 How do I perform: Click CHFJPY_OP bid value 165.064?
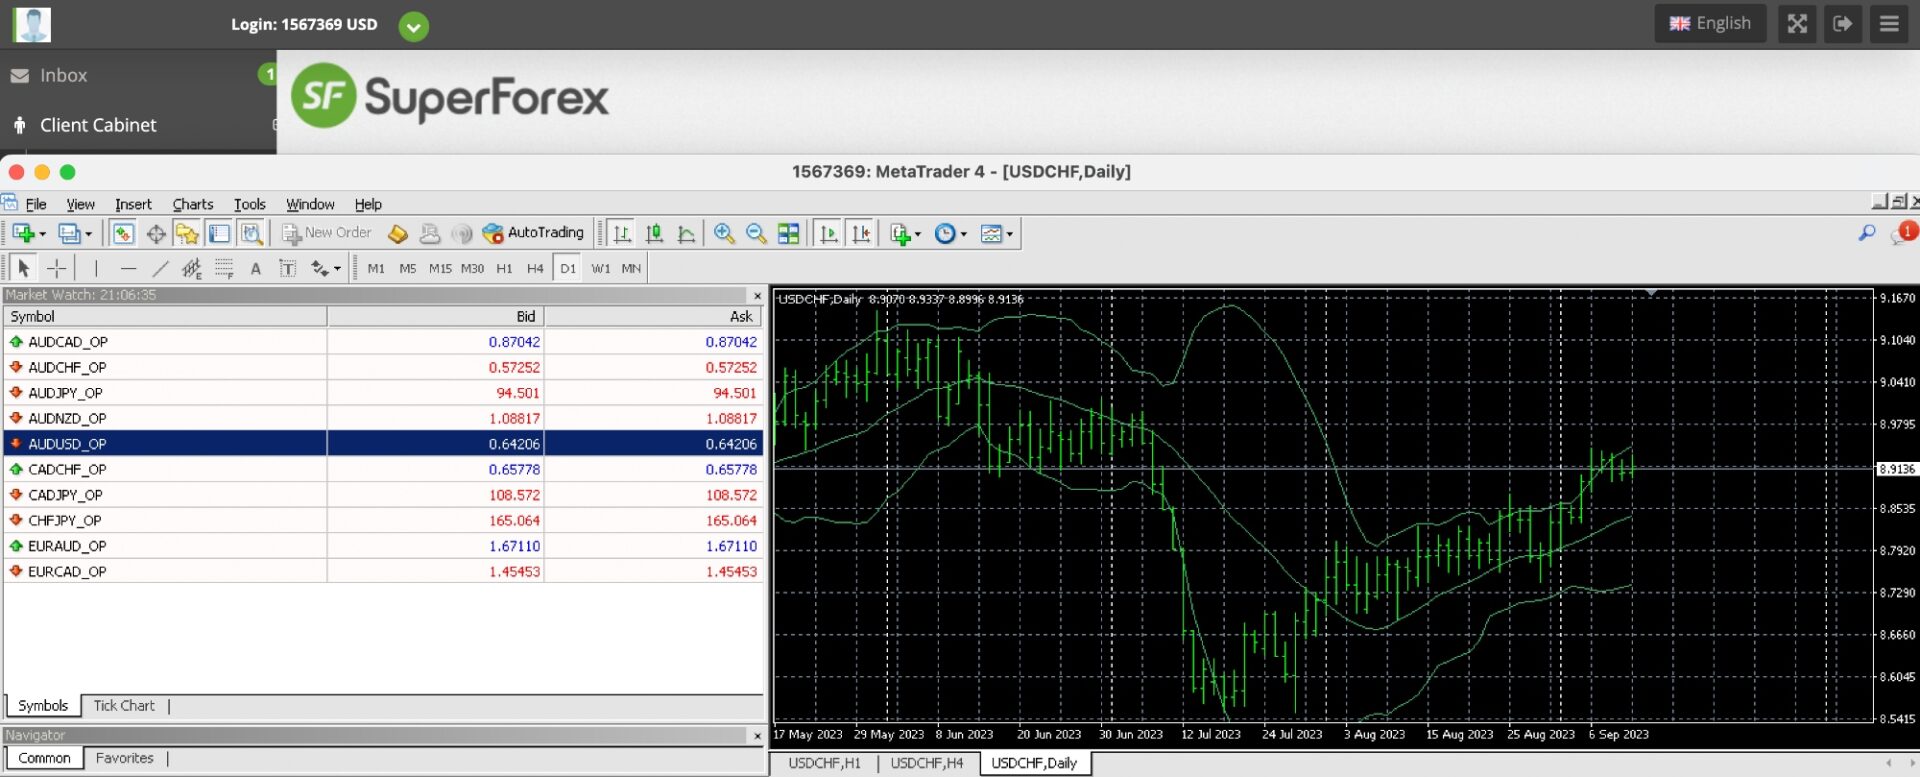[514, 521]
